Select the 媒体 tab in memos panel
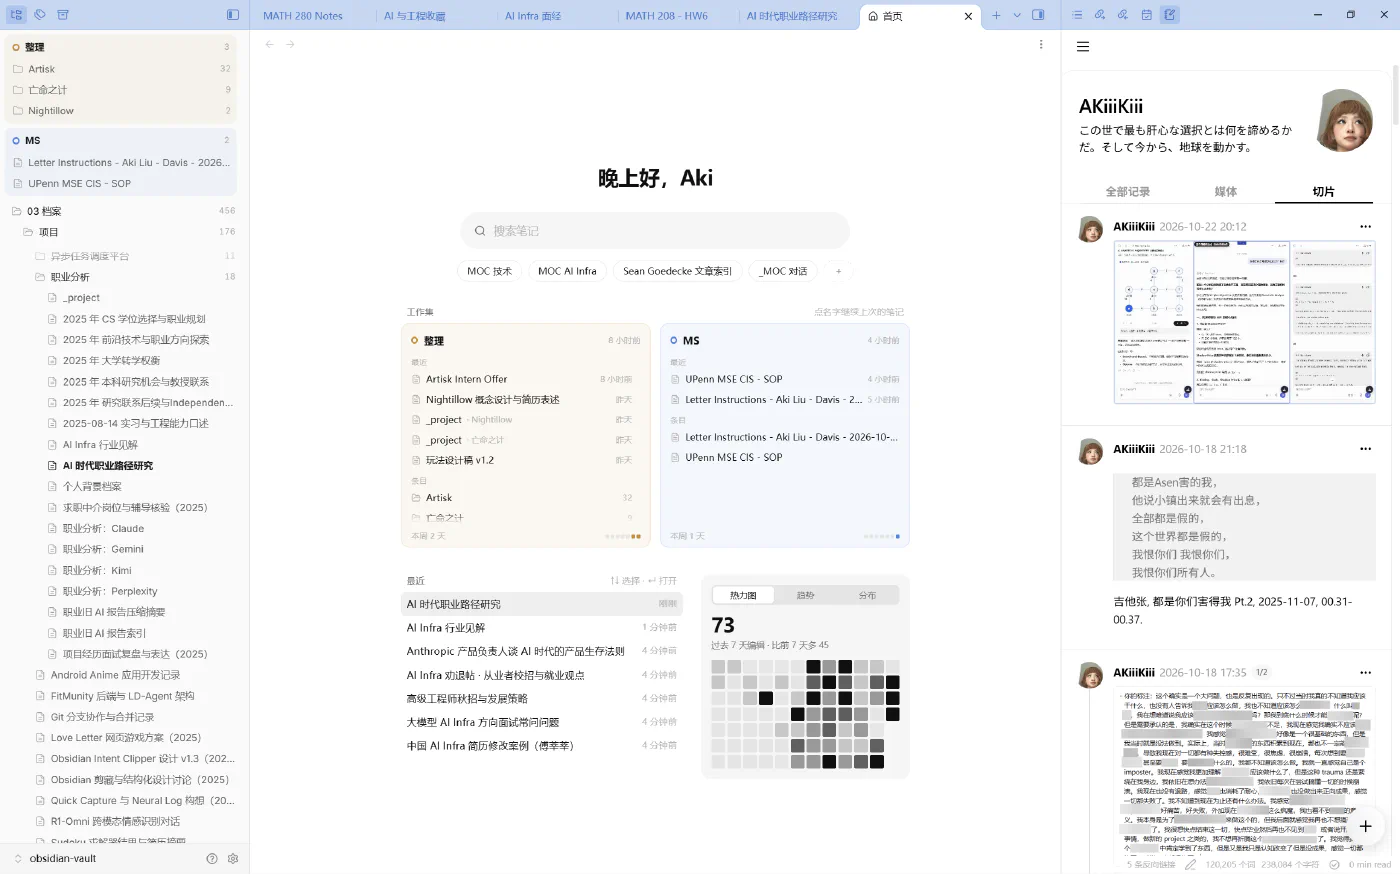Image resolution: width=1400 pixels, height=874 pixels. coord(1225,191)
